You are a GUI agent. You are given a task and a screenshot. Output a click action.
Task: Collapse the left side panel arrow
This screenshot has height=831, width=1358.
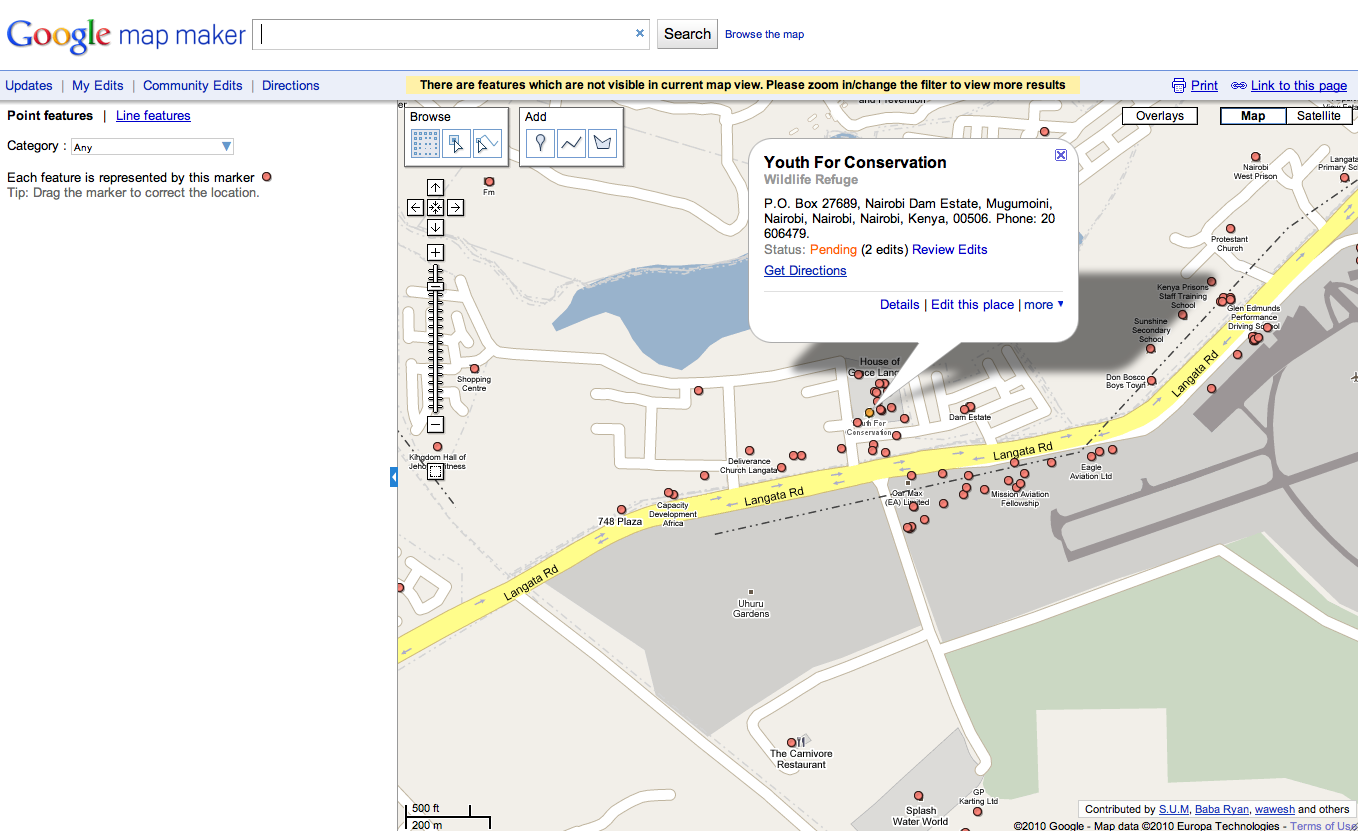coord(394,478)
